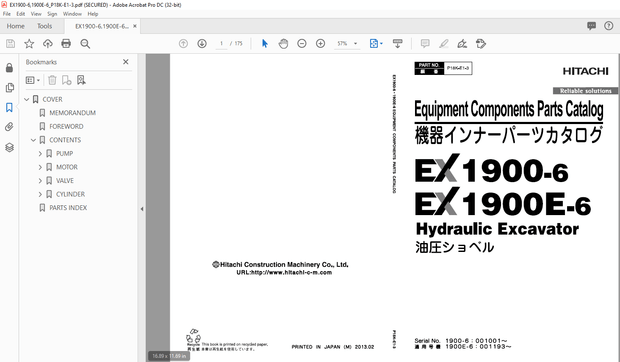Screen dimensions: 620x362
Task: Select the CONTENTS bookmark label
Action: click(65, 140)
